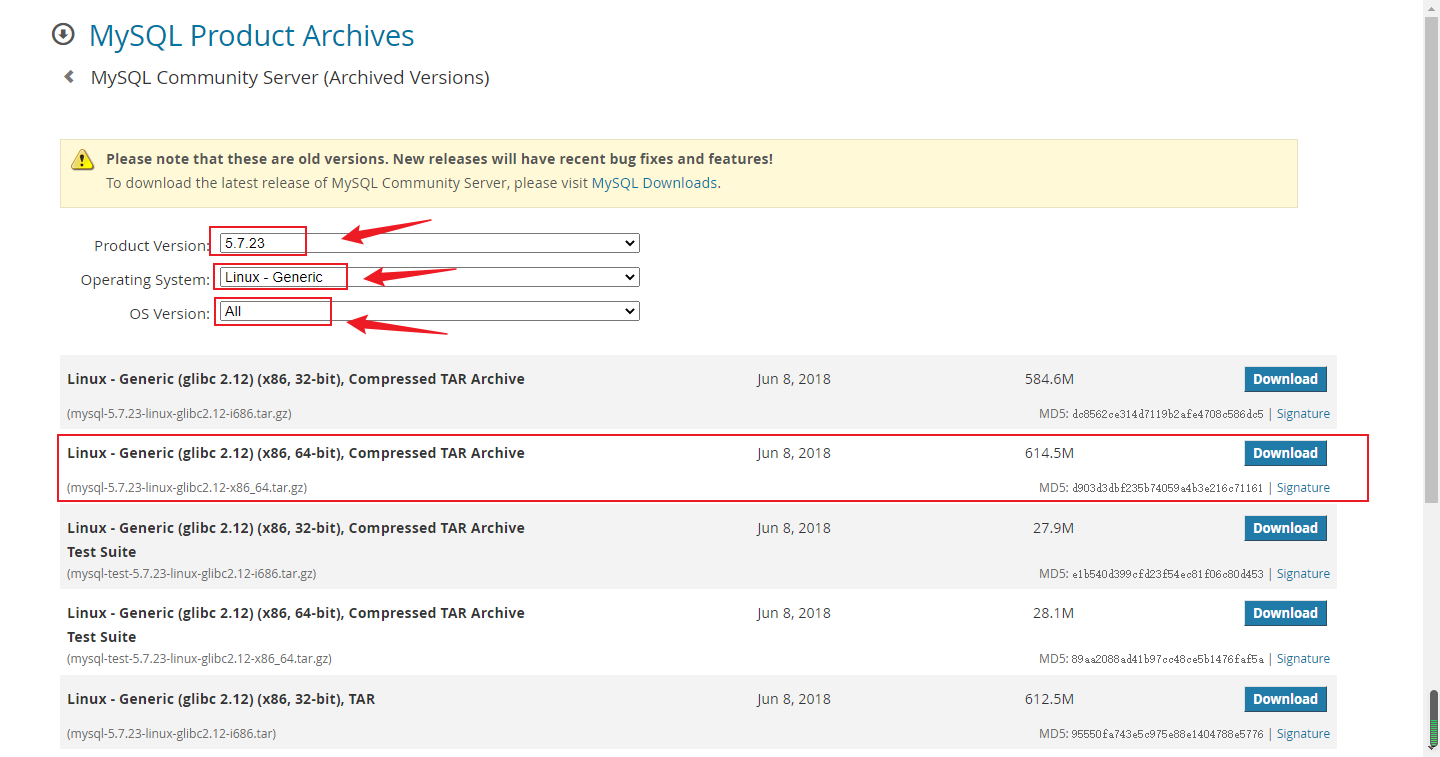Click the yellow warning triangle icon
The image size is (1440, 757).
point(82,160)
